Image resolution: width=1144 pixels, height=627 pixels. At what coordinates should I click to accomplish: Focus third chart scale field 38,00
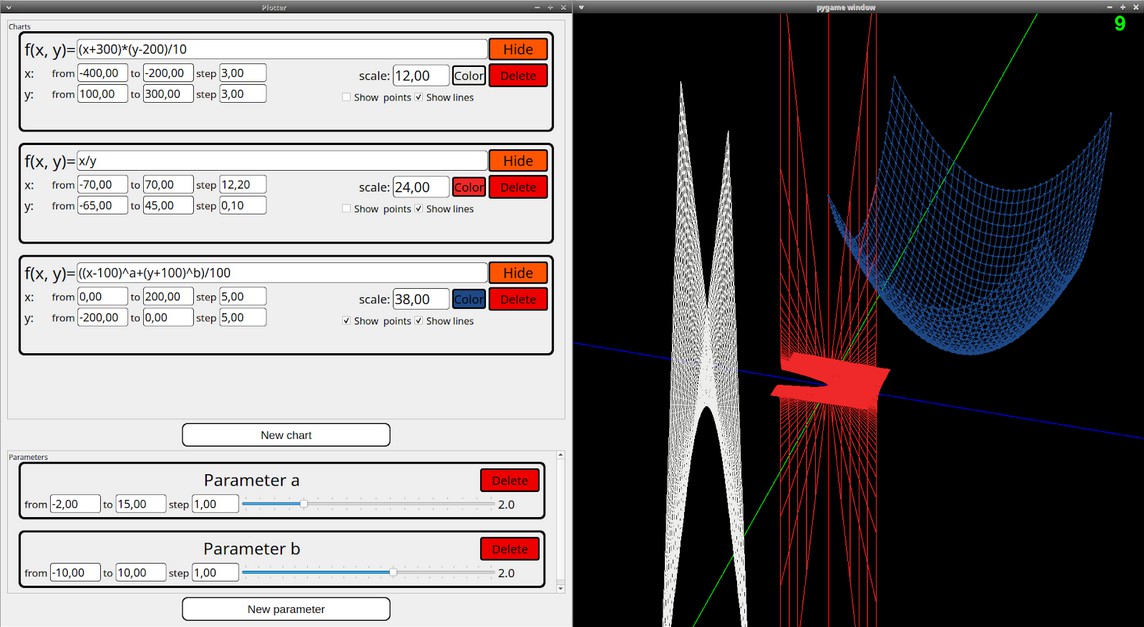click(421, 299)
